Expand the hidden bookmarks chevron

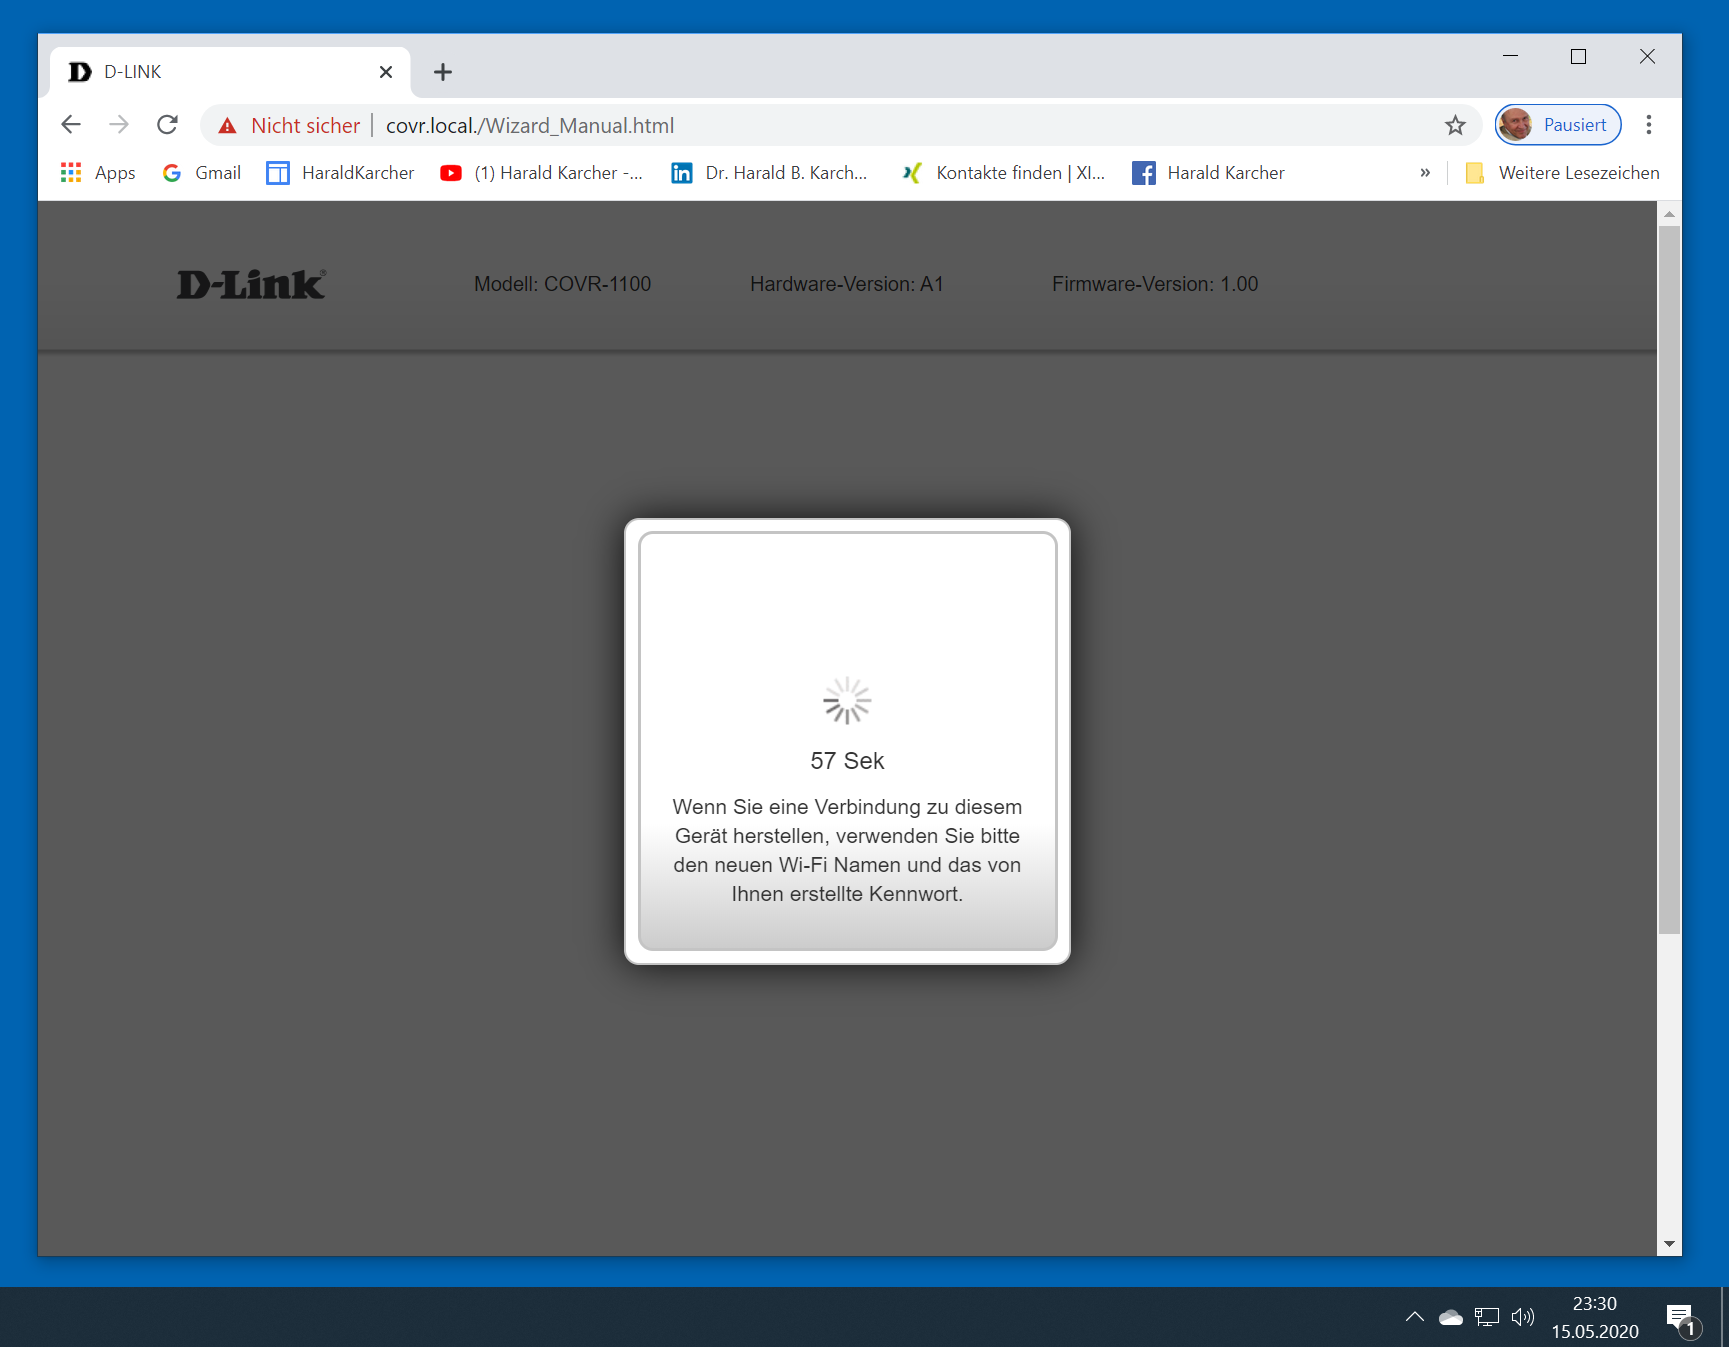pyautogui.click(x=1425, y=173)
